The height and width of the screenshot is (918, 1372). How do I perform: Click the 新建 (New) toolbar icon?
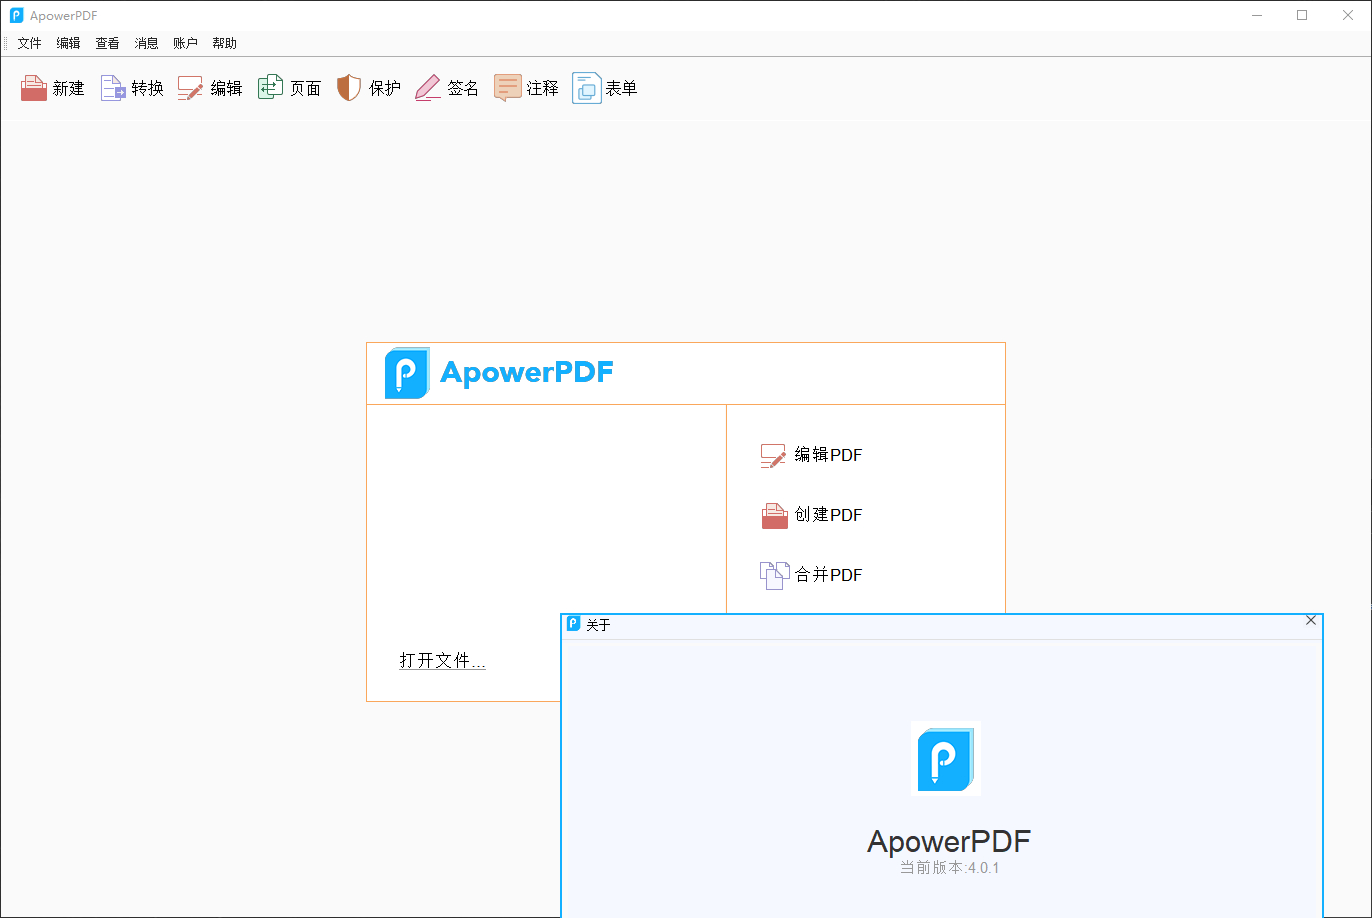34,88
